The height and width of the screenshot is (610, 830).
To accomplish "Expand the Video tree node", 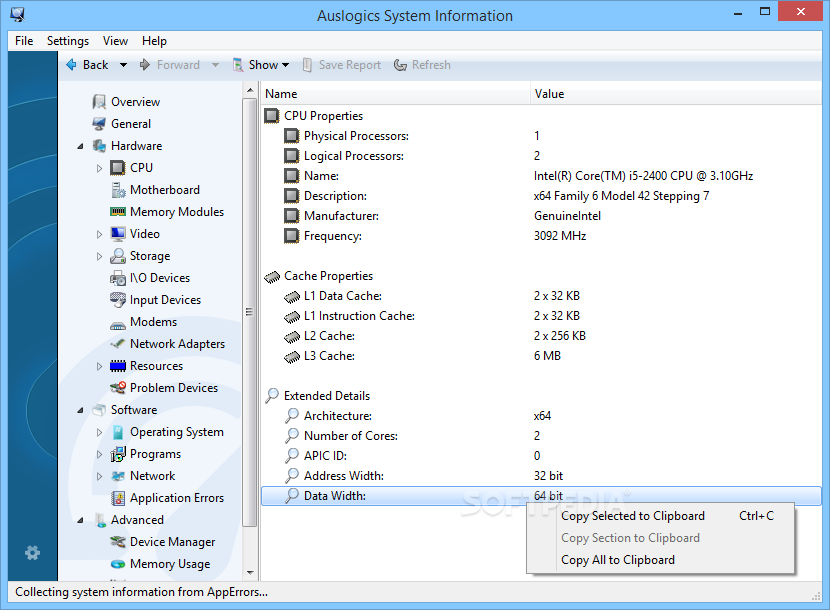I will click(x=99, y=234).
